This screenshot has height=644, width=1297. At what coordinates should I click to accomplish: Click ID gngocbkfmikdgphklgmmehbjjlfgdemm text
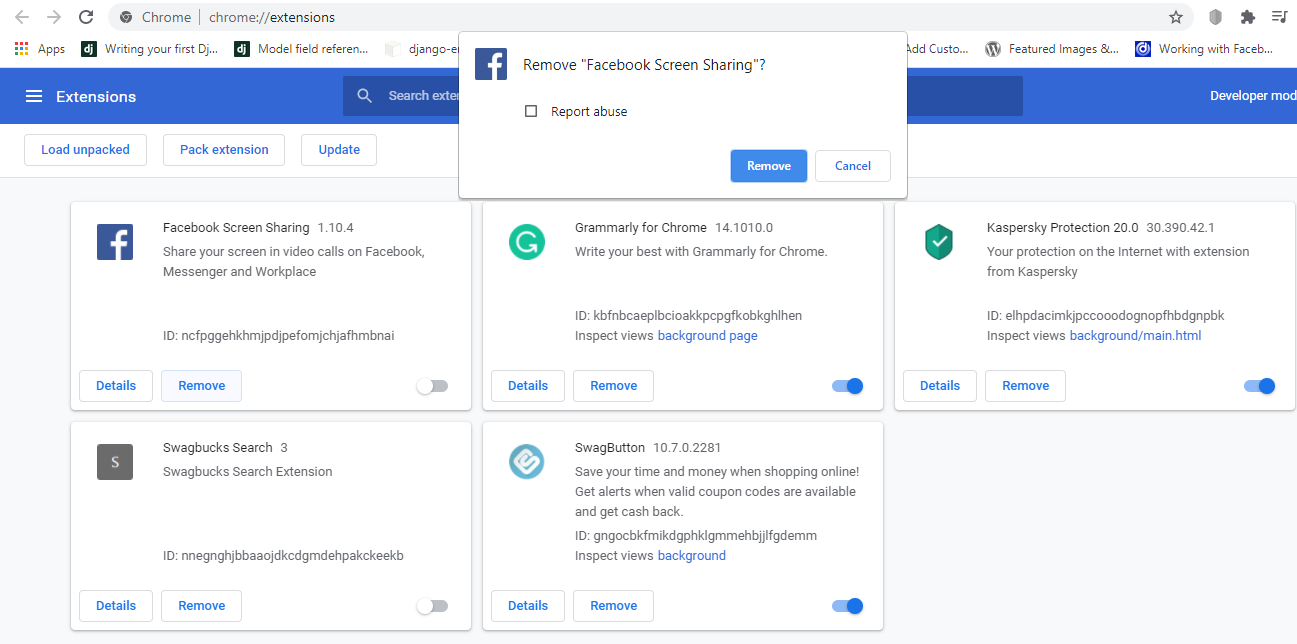(696, 536)
